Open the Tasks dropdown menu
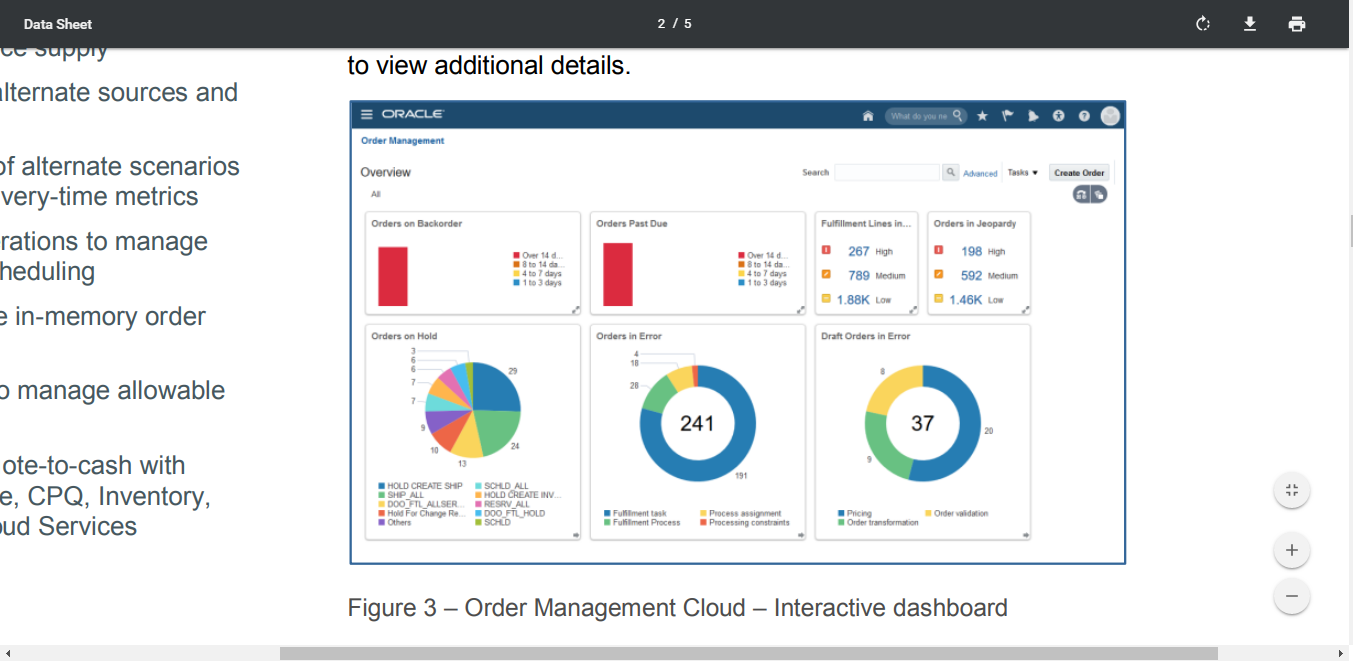The image size is (1353, 661). pos(1022,173)
